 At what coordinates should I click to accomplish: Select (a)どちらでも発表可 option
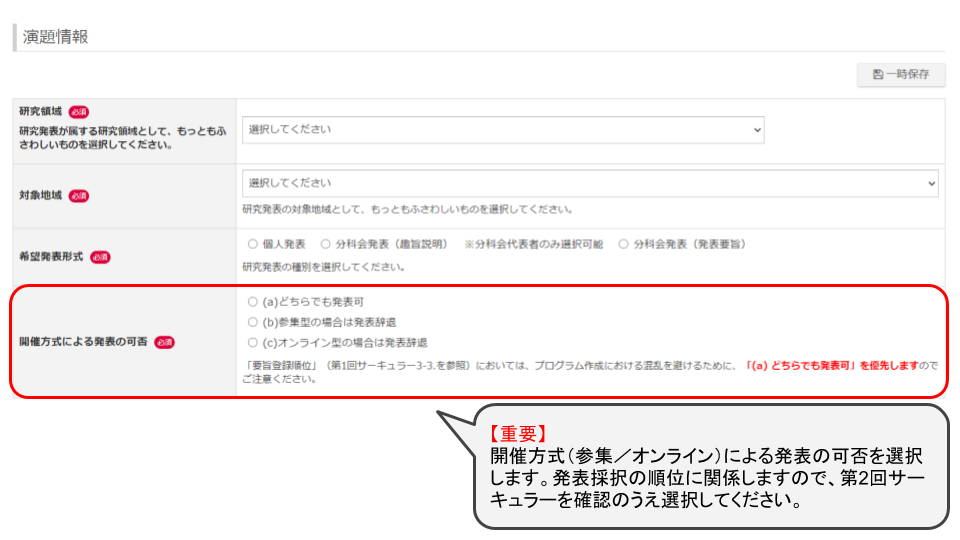click(x=253, y=301)
